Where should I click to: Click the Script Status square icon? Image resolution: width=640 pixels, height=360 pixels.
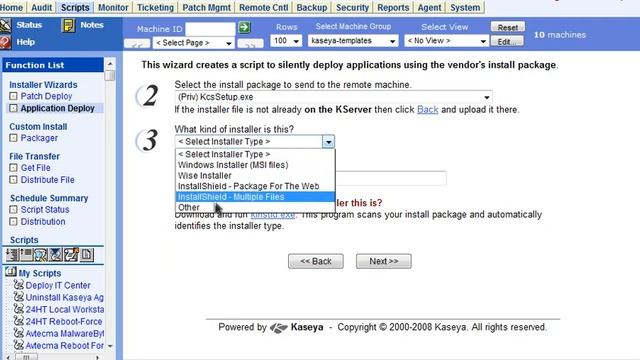(13, 209)
